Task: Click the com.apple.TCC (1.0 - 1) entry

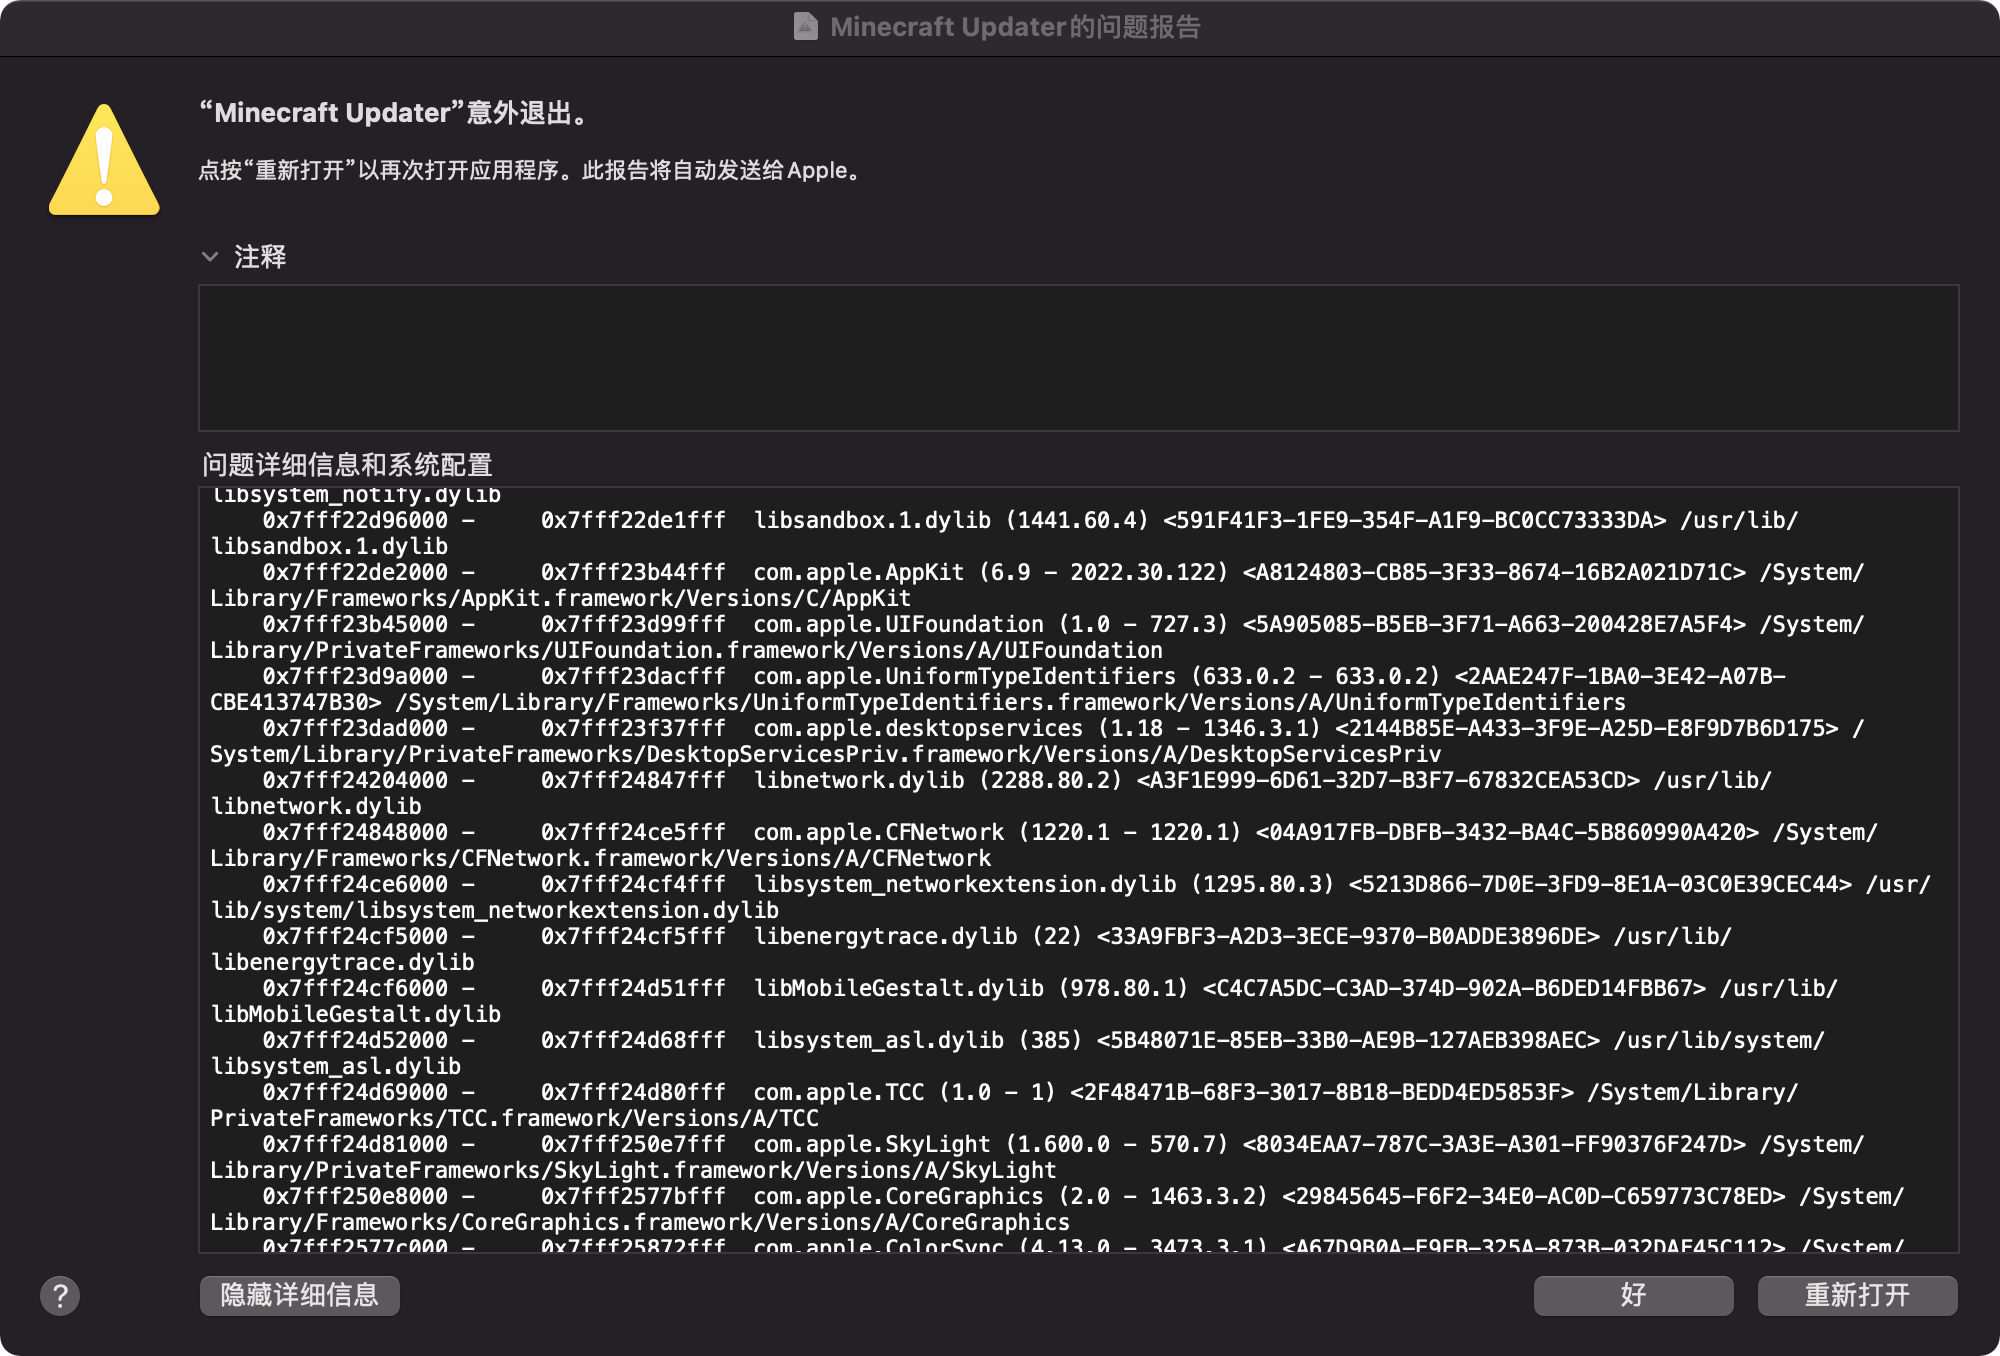Action: [x=904, y=1093]
